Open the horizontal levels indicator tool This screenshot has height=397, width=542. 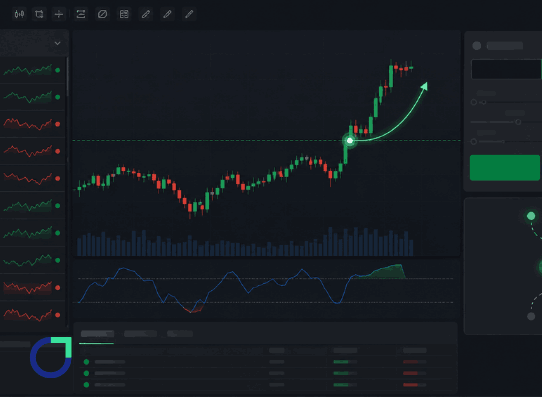point(81,14)
